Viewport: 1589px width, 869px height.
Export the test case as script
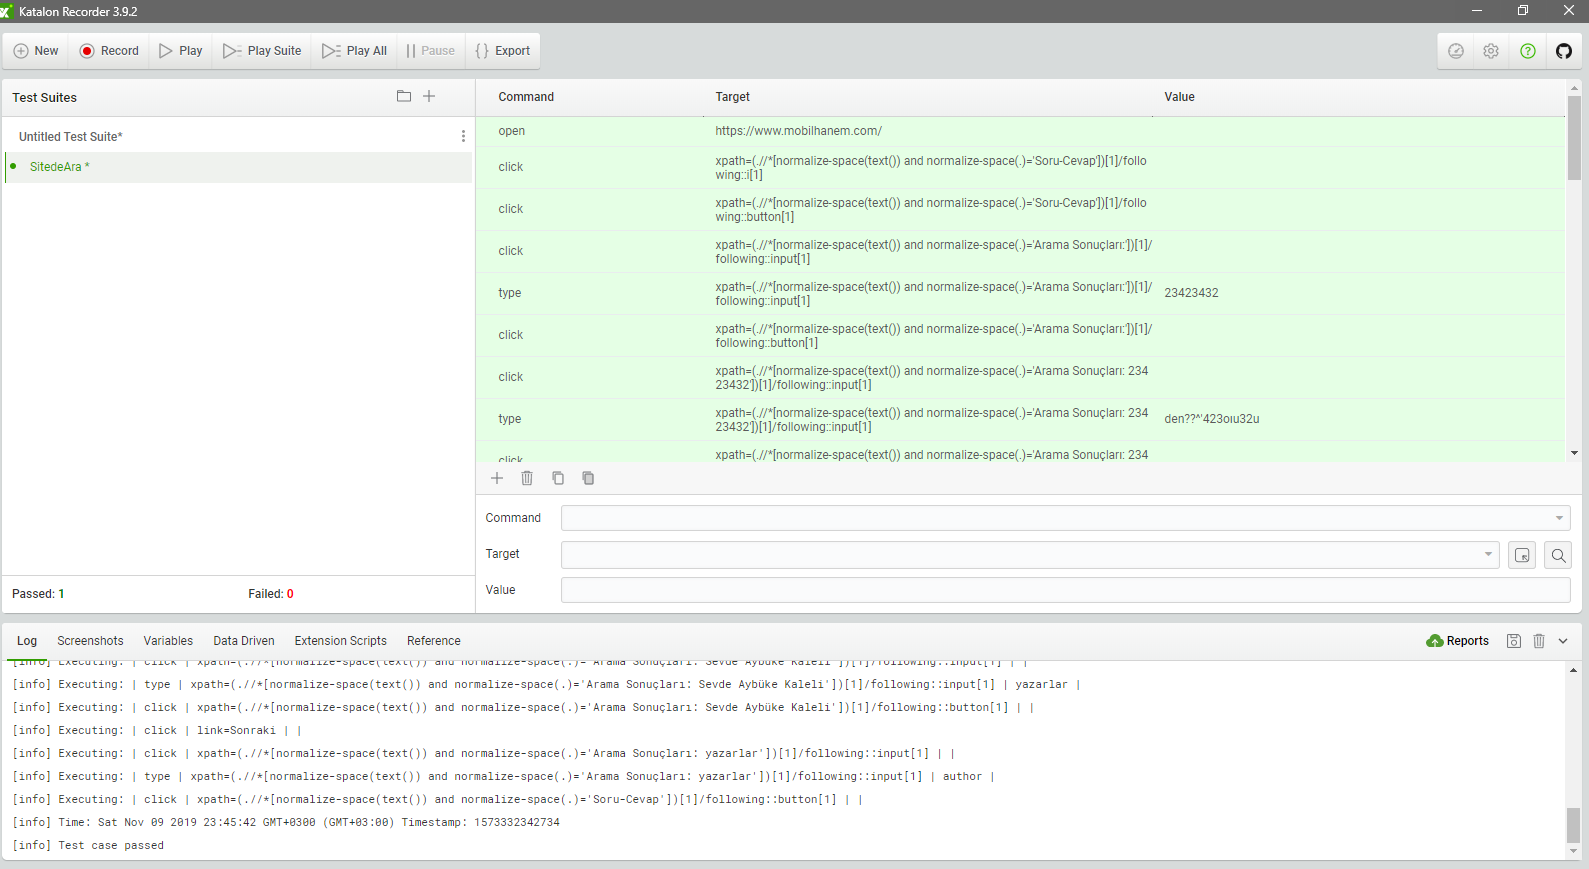[503, 51]
